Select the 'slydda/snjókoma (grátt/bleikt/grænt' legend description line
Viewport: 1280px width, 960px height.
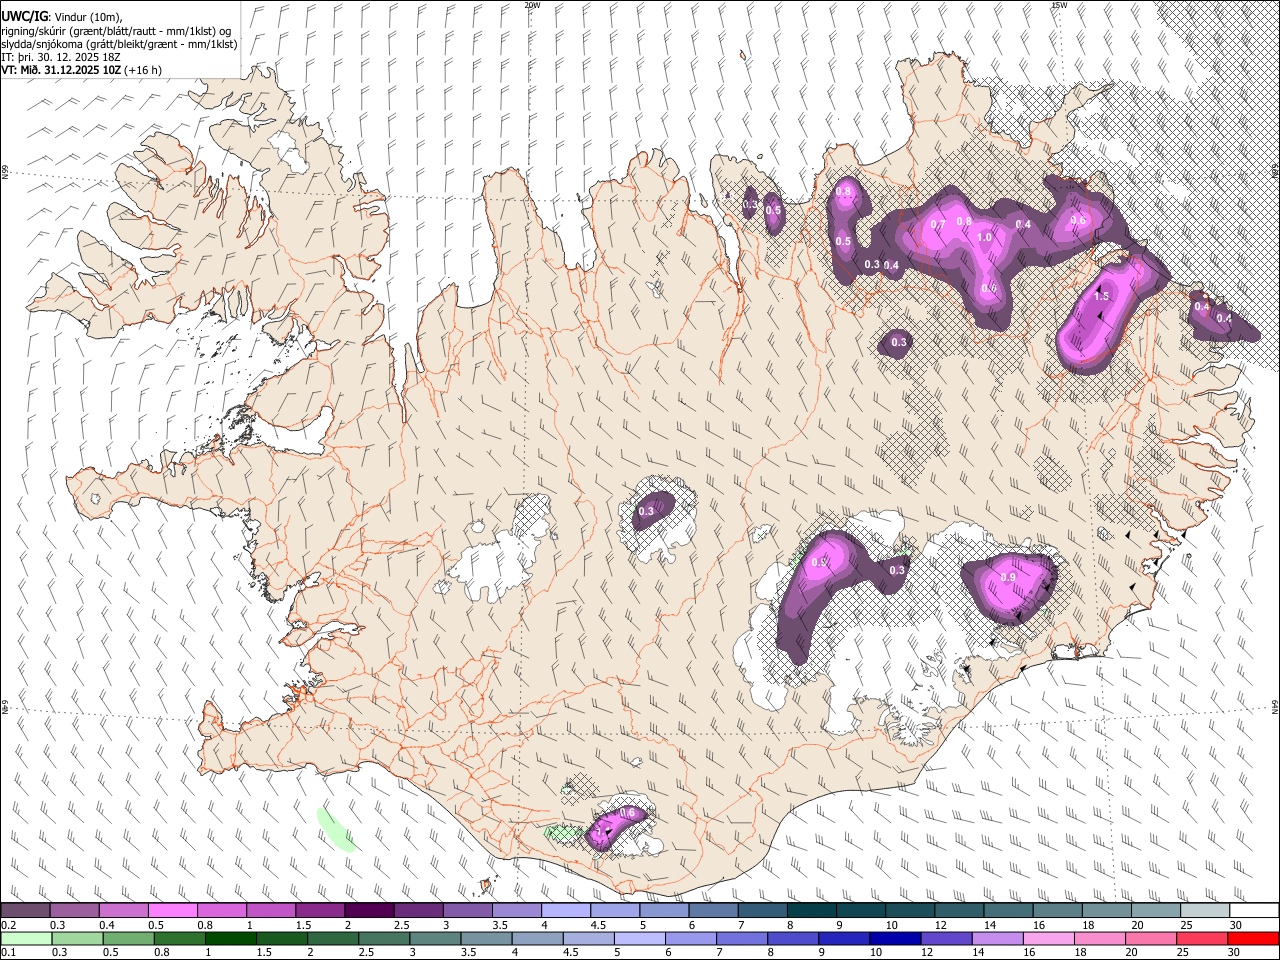tap(118, 44)
